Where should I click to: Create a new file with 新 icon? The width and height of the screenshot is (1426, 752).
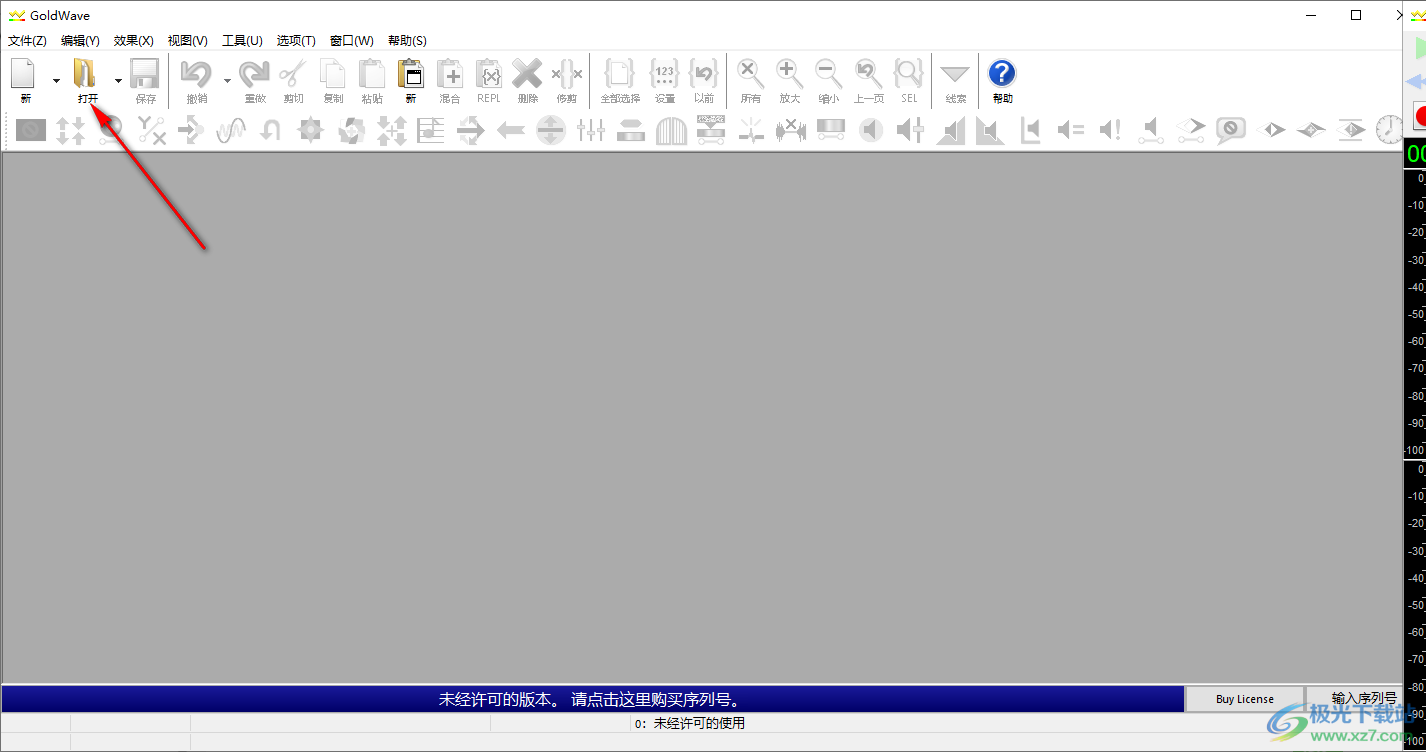coord(24,74)
